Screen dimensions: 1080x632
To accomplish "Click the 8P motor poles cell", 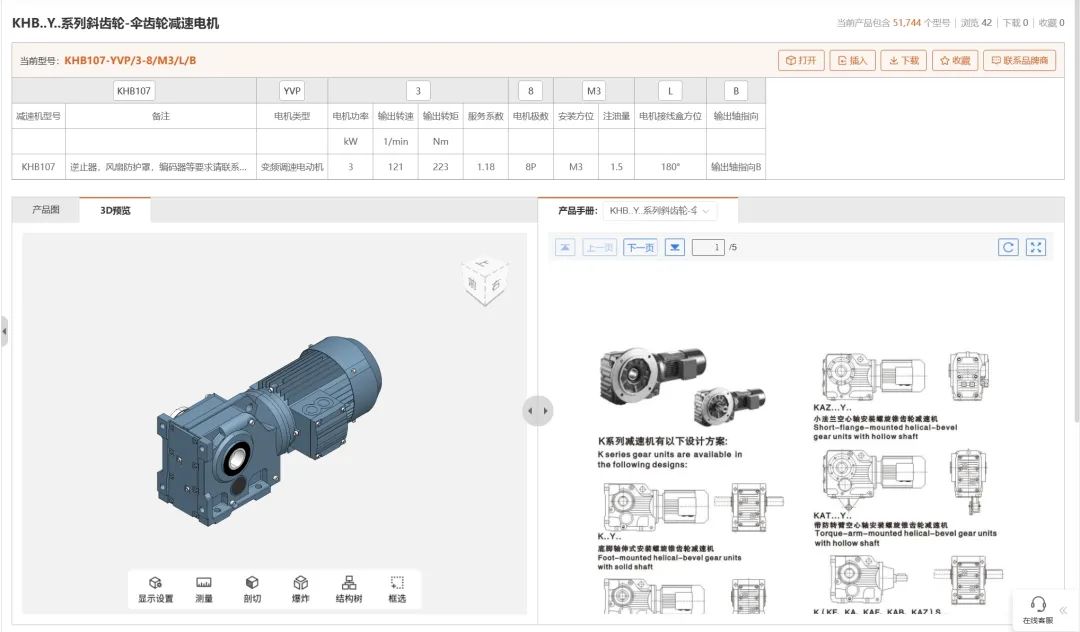I will click(530, 167).
